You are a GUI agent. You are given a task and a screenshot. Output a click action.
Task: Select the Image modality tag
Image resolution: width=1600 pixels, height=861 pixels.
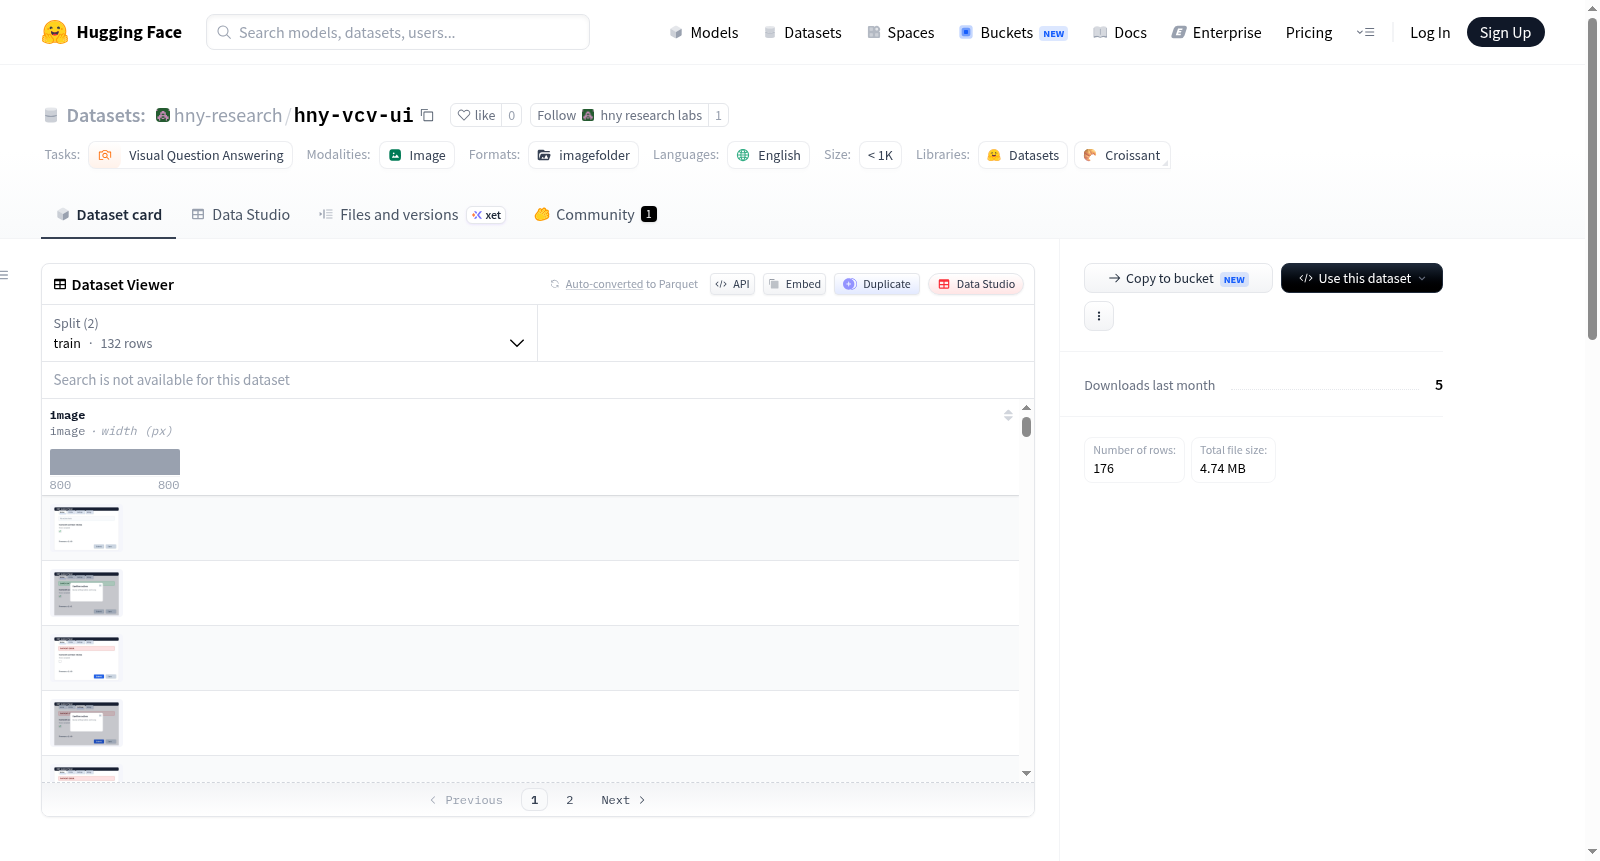pos(417,155)
